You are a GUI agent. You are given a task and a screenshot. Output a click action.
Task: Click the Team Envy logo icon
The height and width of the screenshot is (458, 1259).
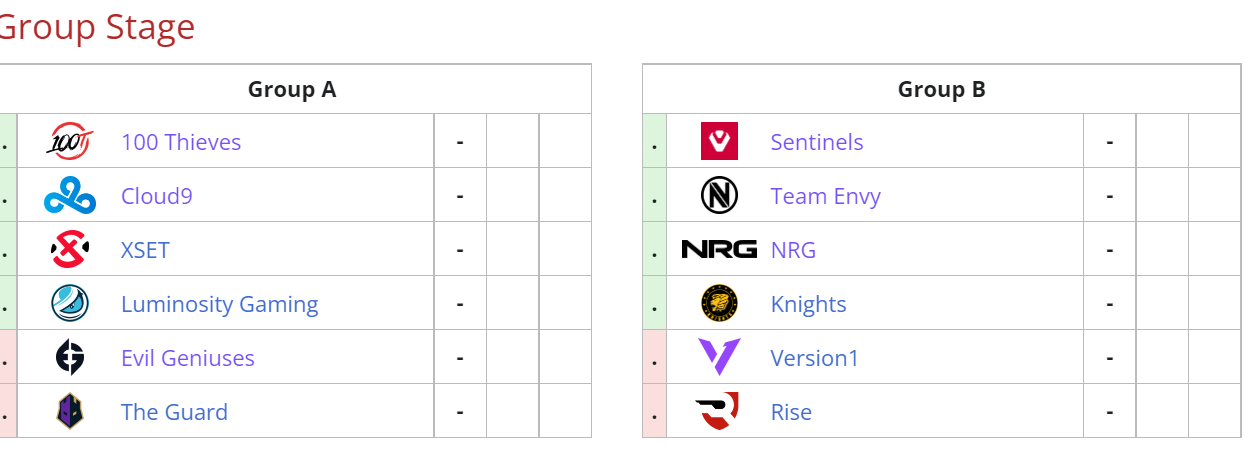pos(719,196)
